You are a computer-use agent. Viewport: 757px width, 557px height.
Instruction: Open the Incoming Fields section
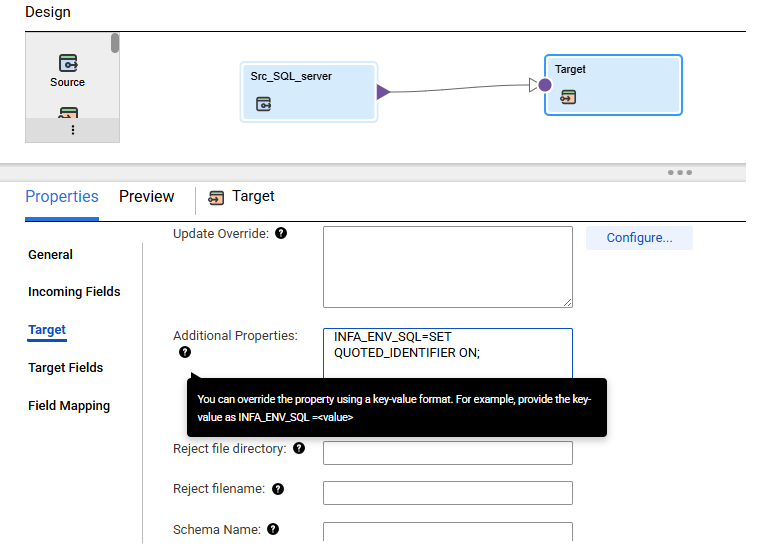(x=74, y=292)
